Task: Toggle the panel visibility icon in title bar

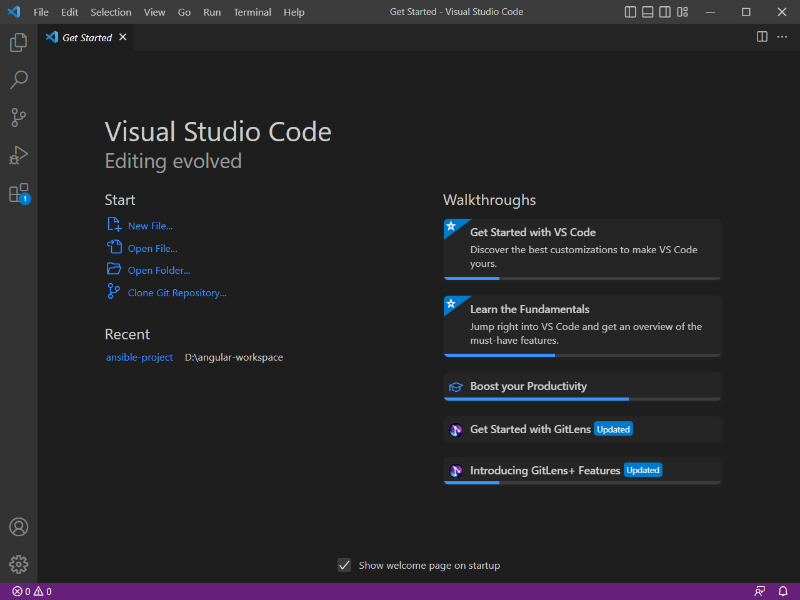Action: coord(647,11)
